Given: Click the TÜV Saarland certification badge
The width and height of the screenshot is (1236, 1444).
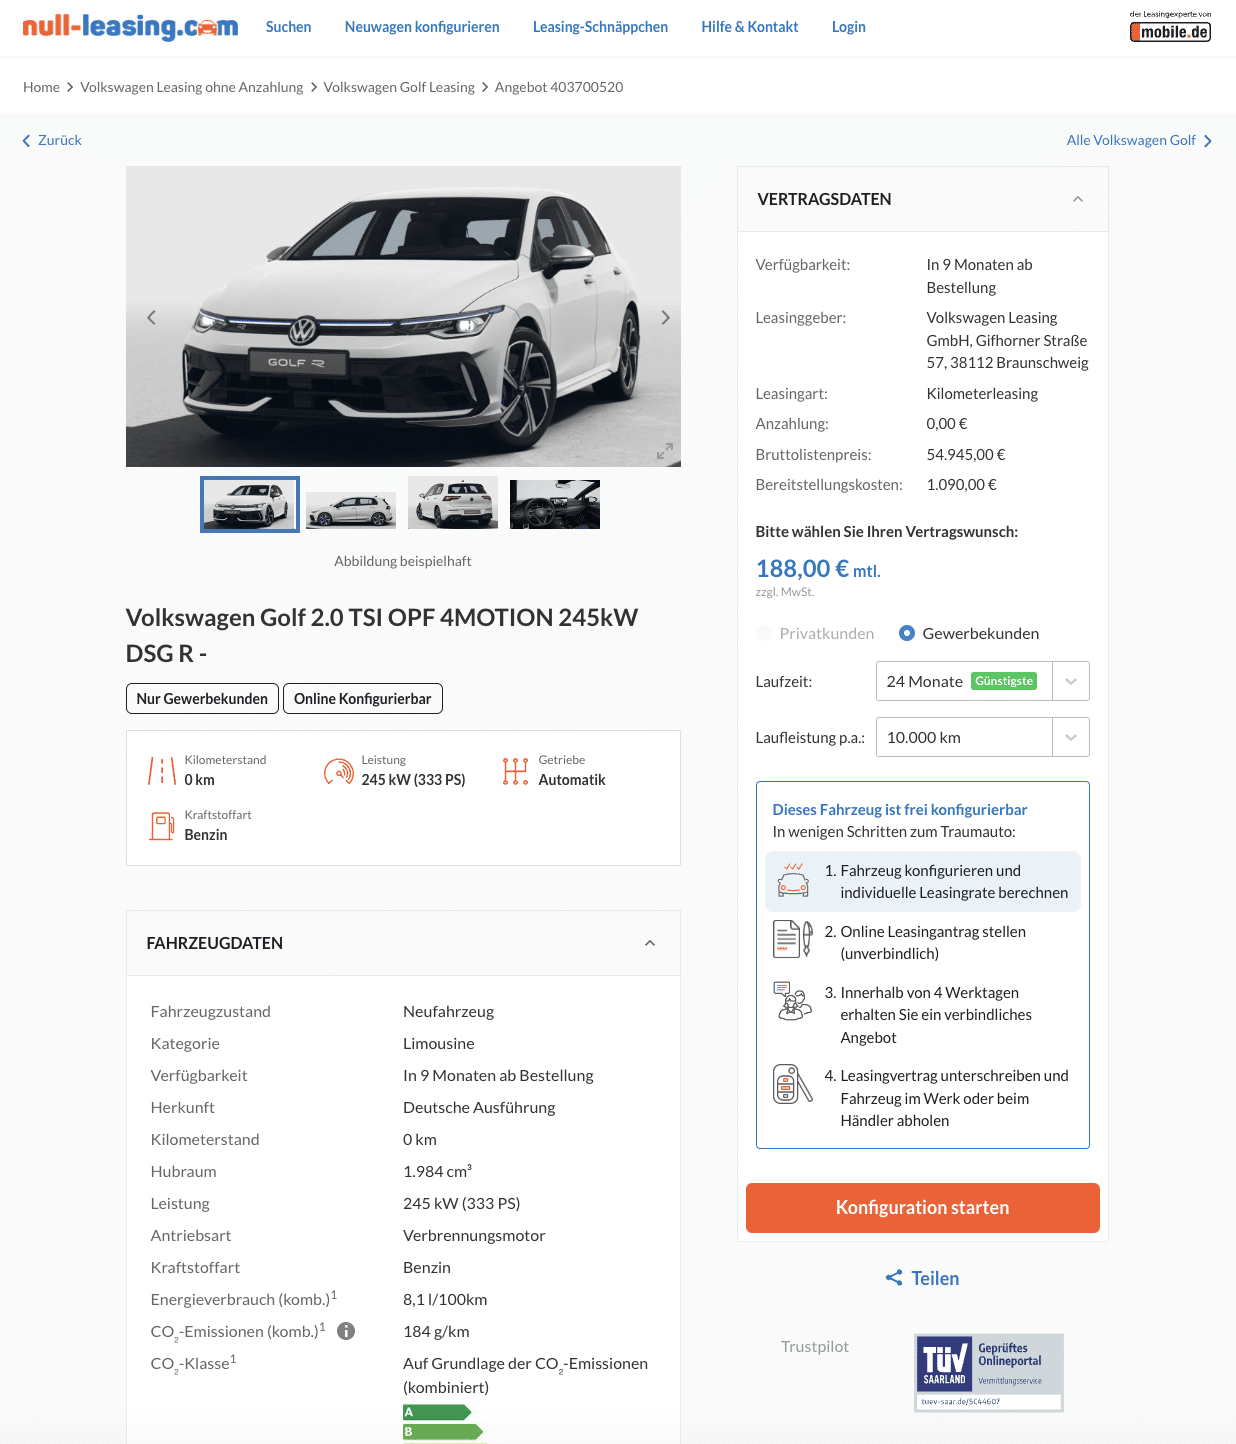Looking at the screenshot, I should 989,1372.
